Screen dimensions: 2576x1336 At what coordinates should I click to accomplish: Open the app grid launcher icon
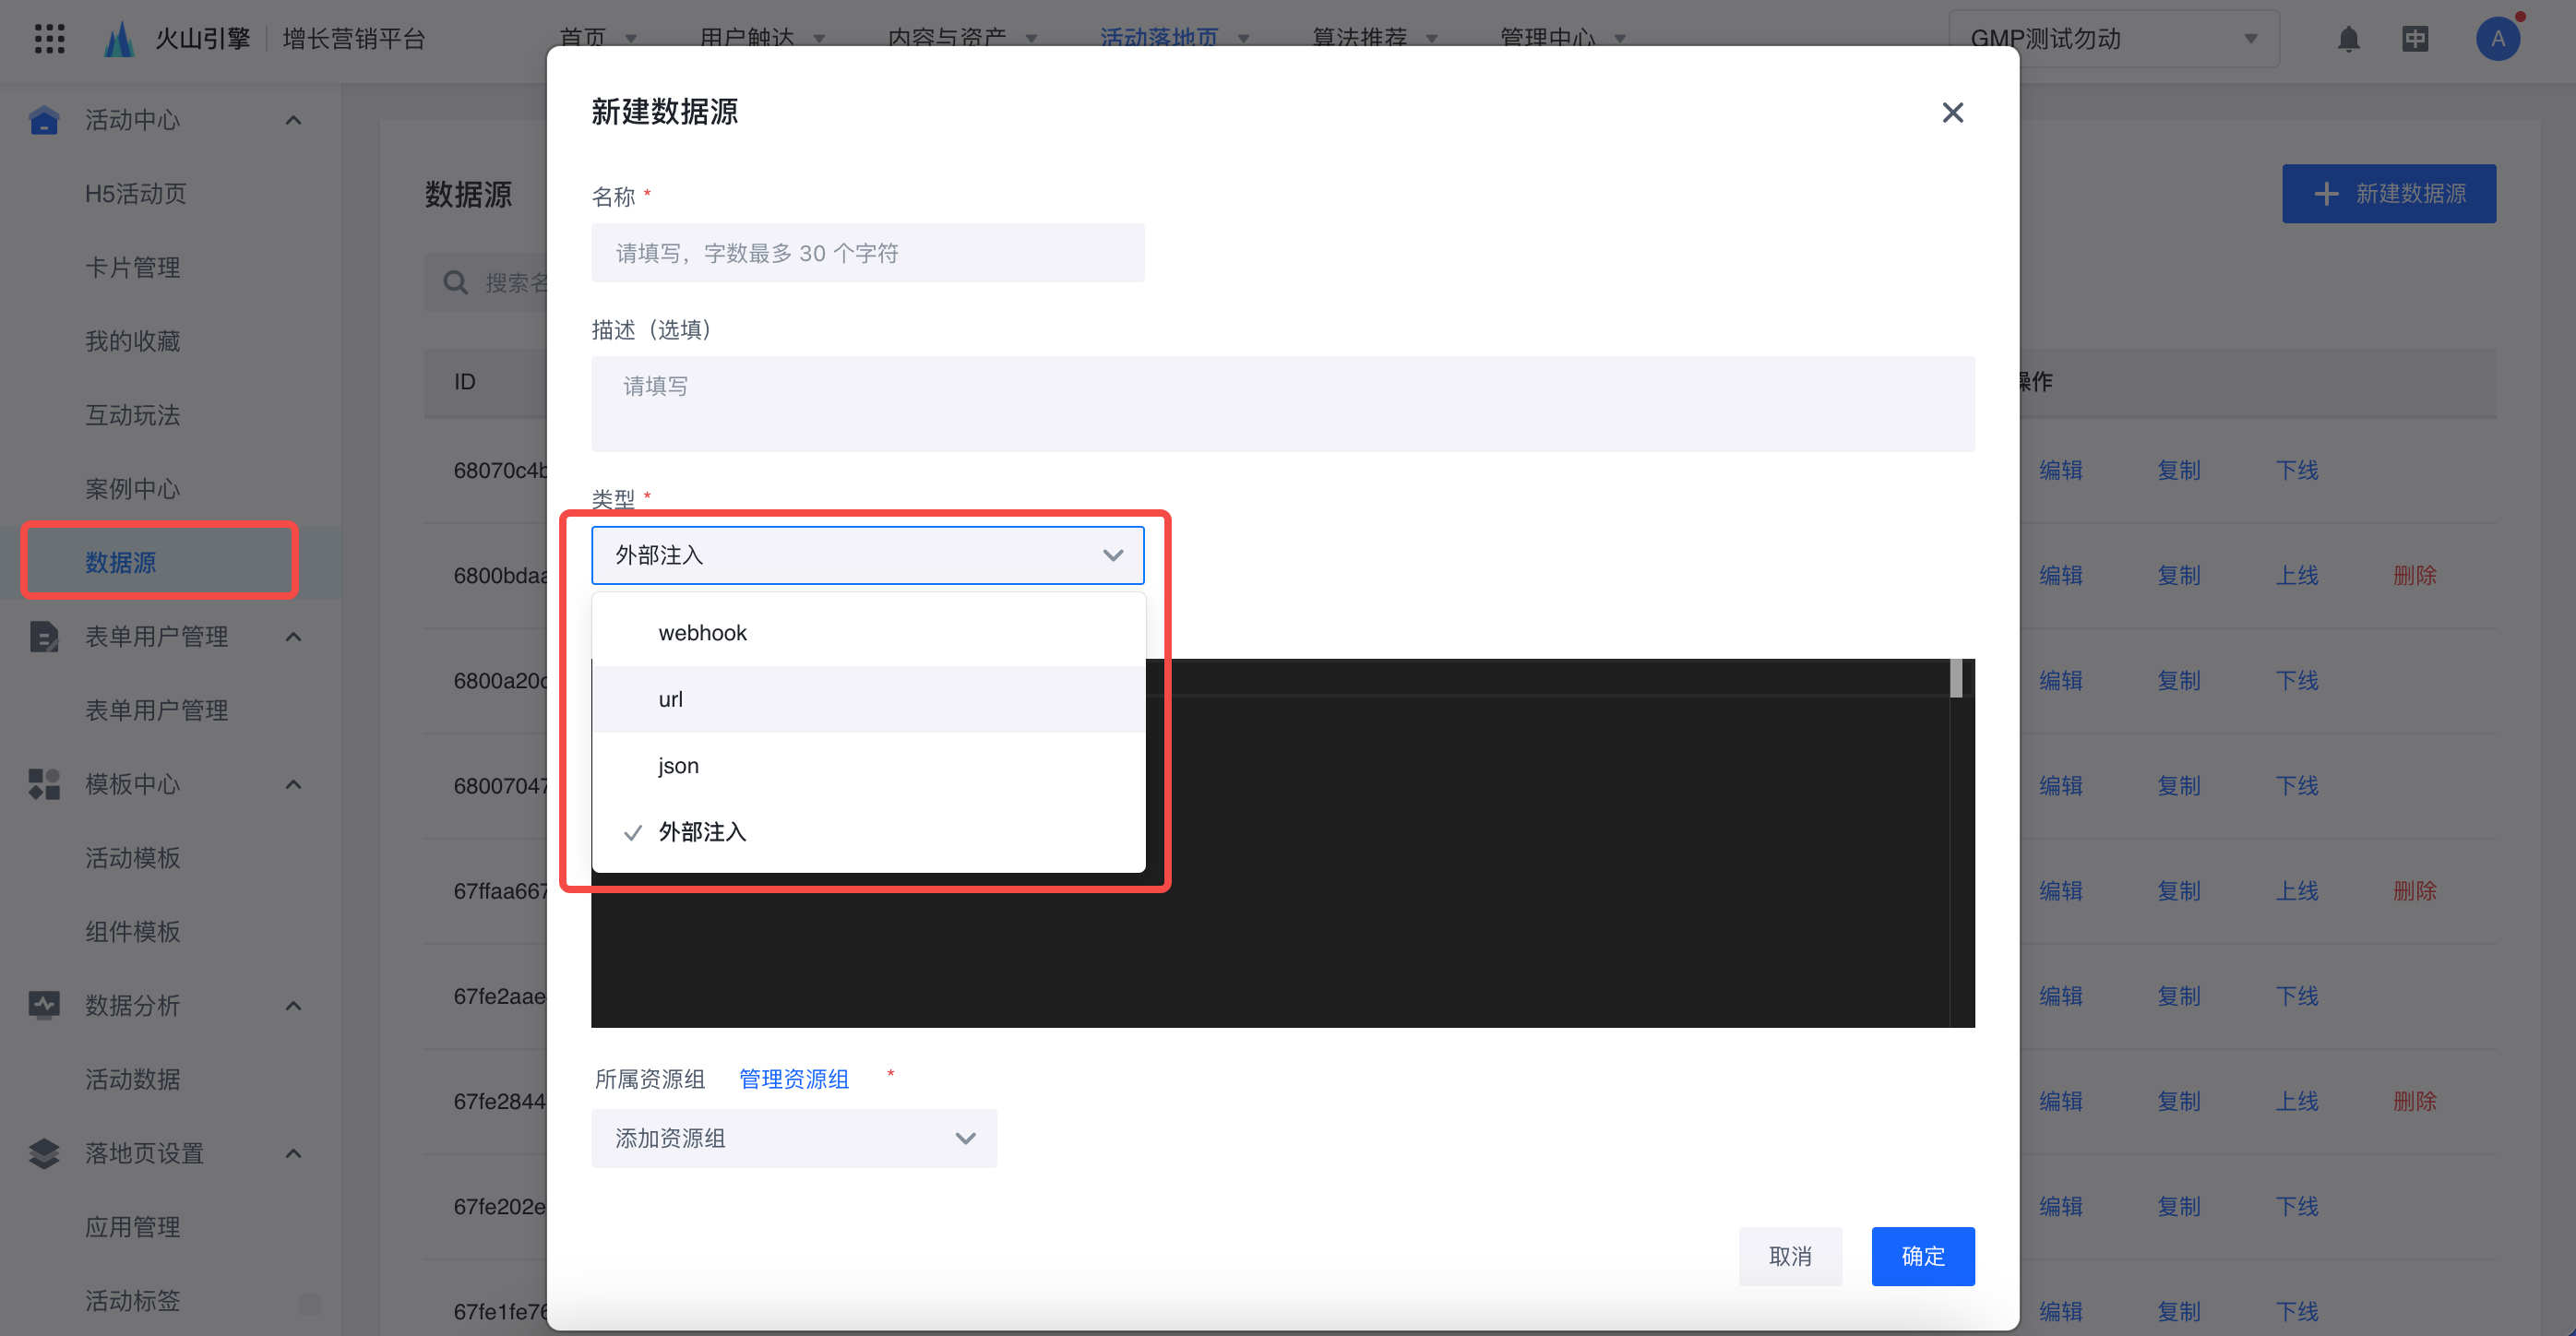(49, 39)
